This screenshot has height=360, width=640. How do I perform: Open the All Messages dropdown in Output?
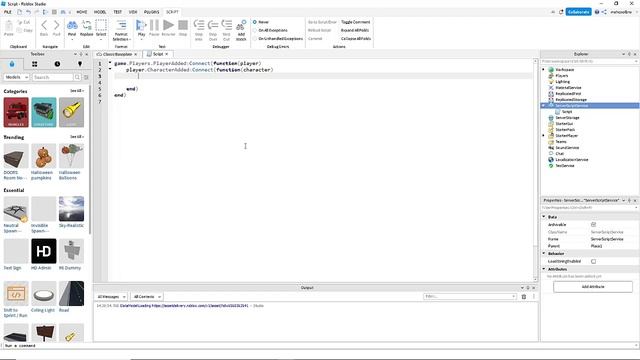tap(111, 297)
